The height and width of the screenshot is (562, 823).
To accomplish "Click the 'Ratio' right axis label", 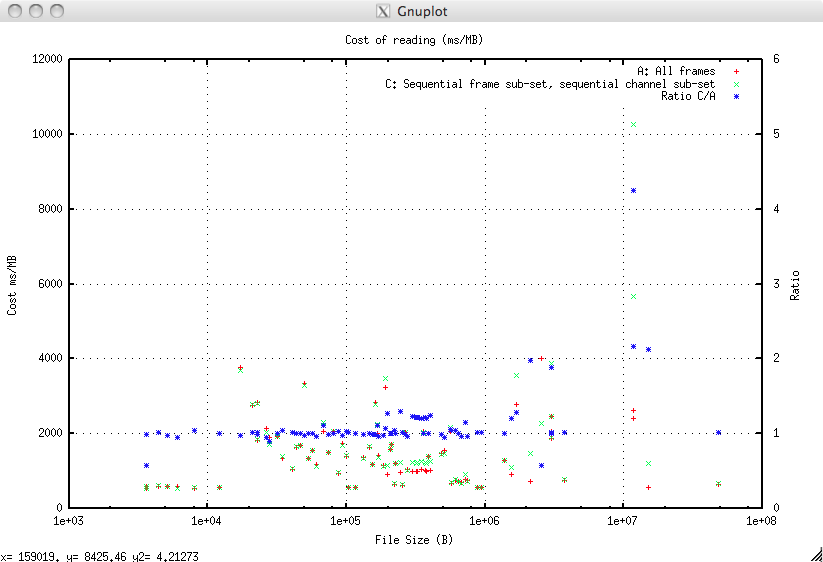I will 795,285.
